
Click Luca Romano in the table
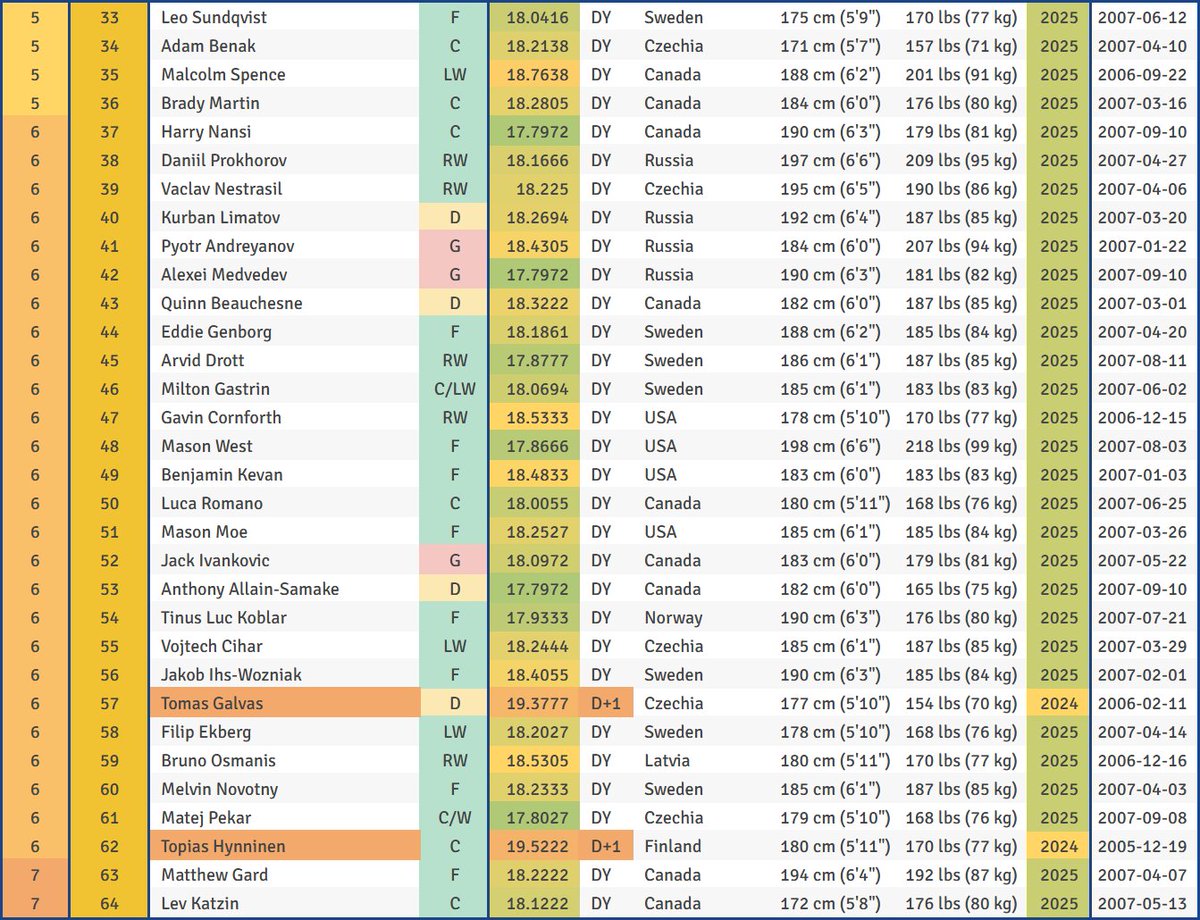[x=284, y=503]
